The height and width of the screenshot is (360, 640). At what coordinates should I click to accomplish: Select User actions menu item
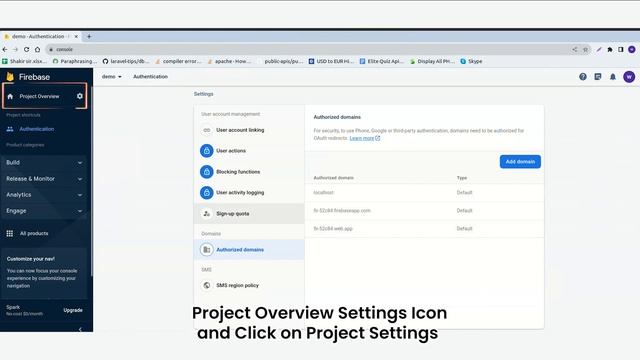[249, 151]
